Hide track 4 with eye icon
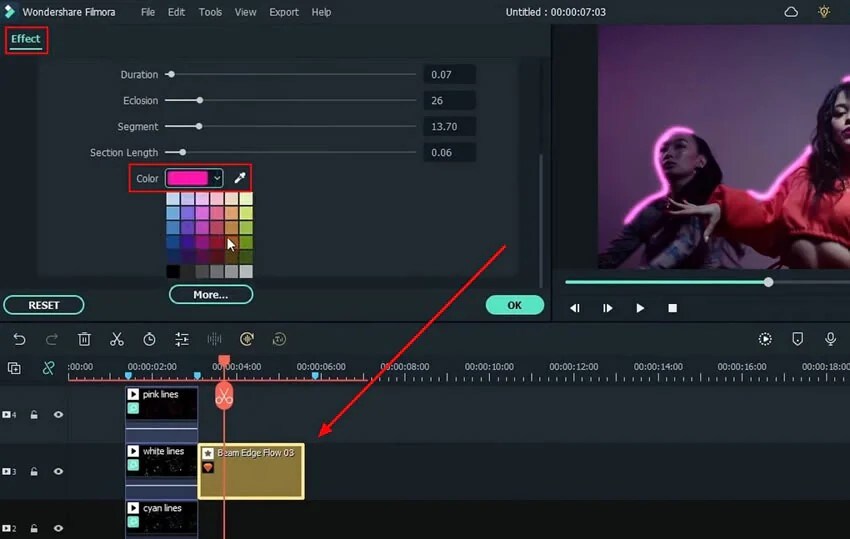850x539 pixels. (x=58, y=415)
